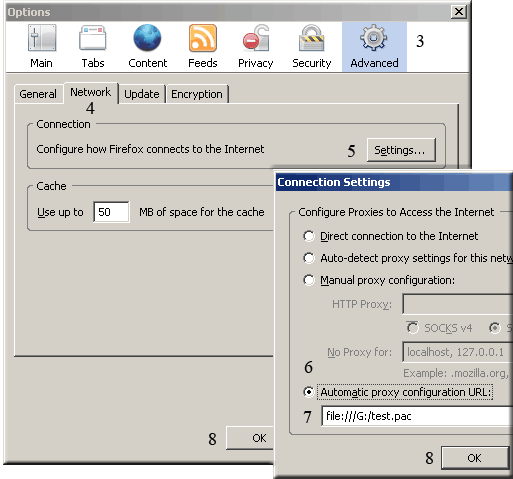Click the Connection Settings title bar
The height and width of the screenshot is (479, 513).
click(x=394, y=182)
